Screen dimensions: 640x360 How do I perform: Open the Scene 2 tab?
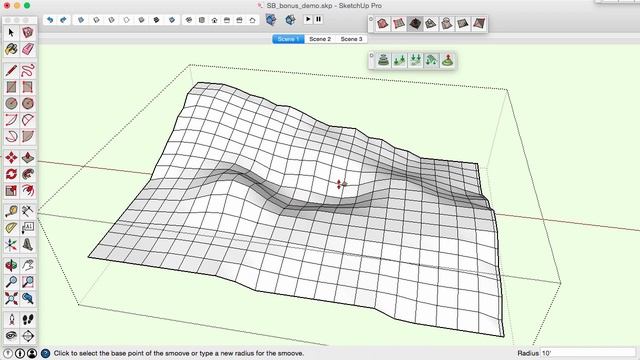pos(320,39)
